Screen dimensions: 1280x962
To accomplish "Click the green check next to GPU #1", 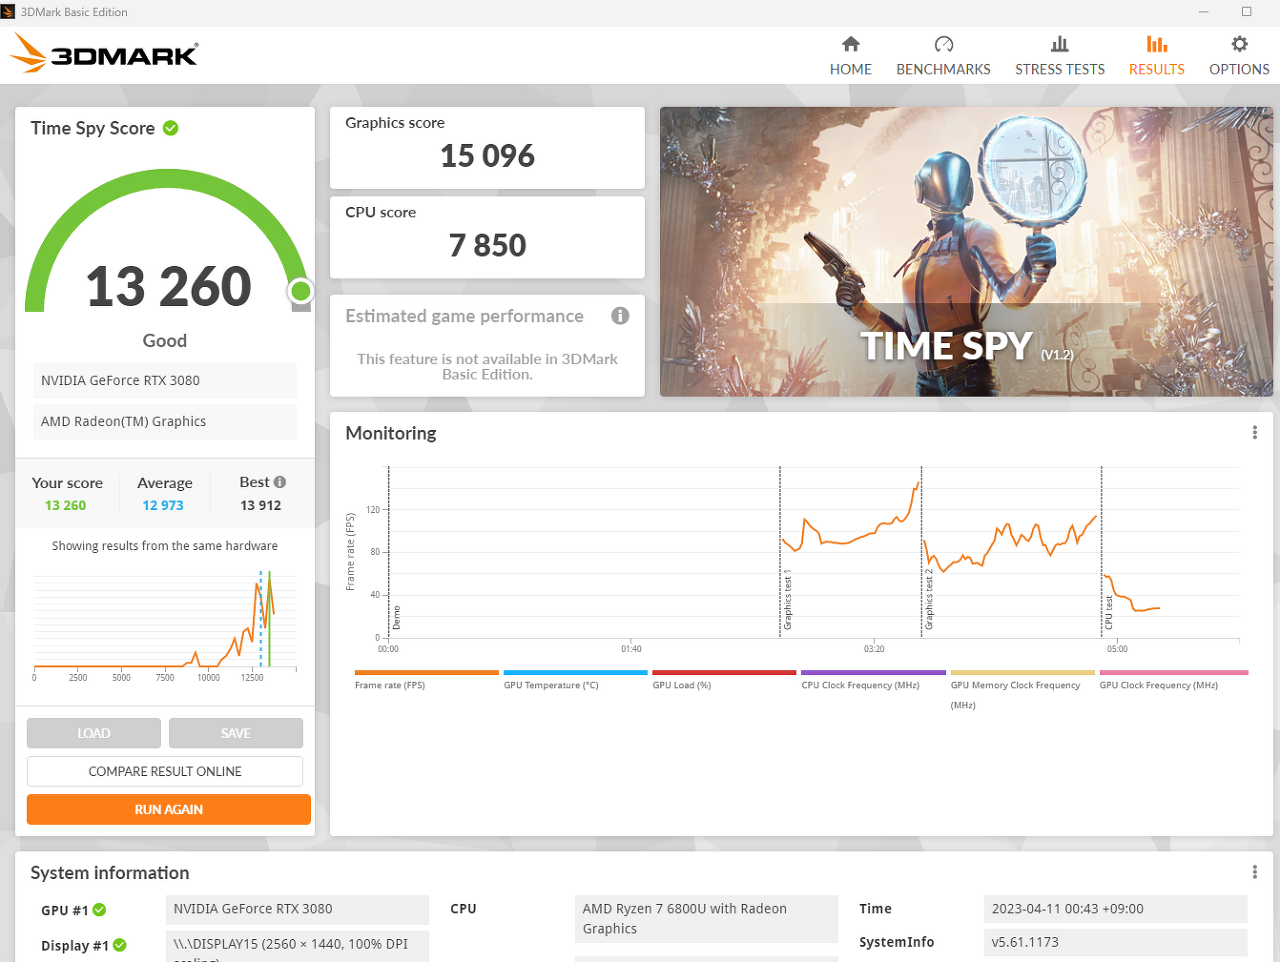I will pyautogui.click(x=100, y=910).
